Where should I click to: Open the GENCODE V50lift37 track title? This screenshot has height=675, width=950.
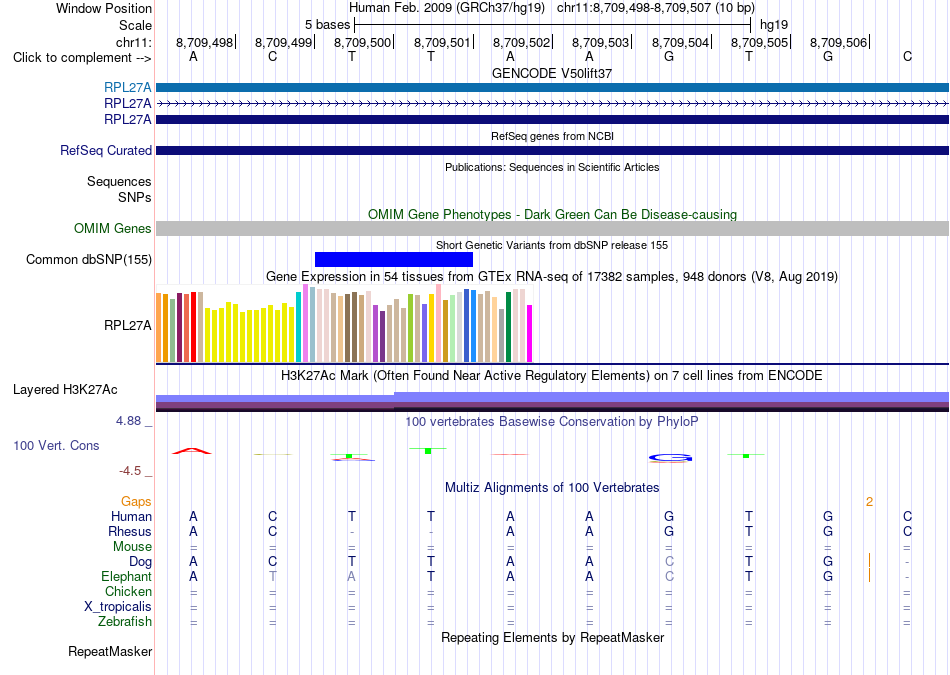552,73
